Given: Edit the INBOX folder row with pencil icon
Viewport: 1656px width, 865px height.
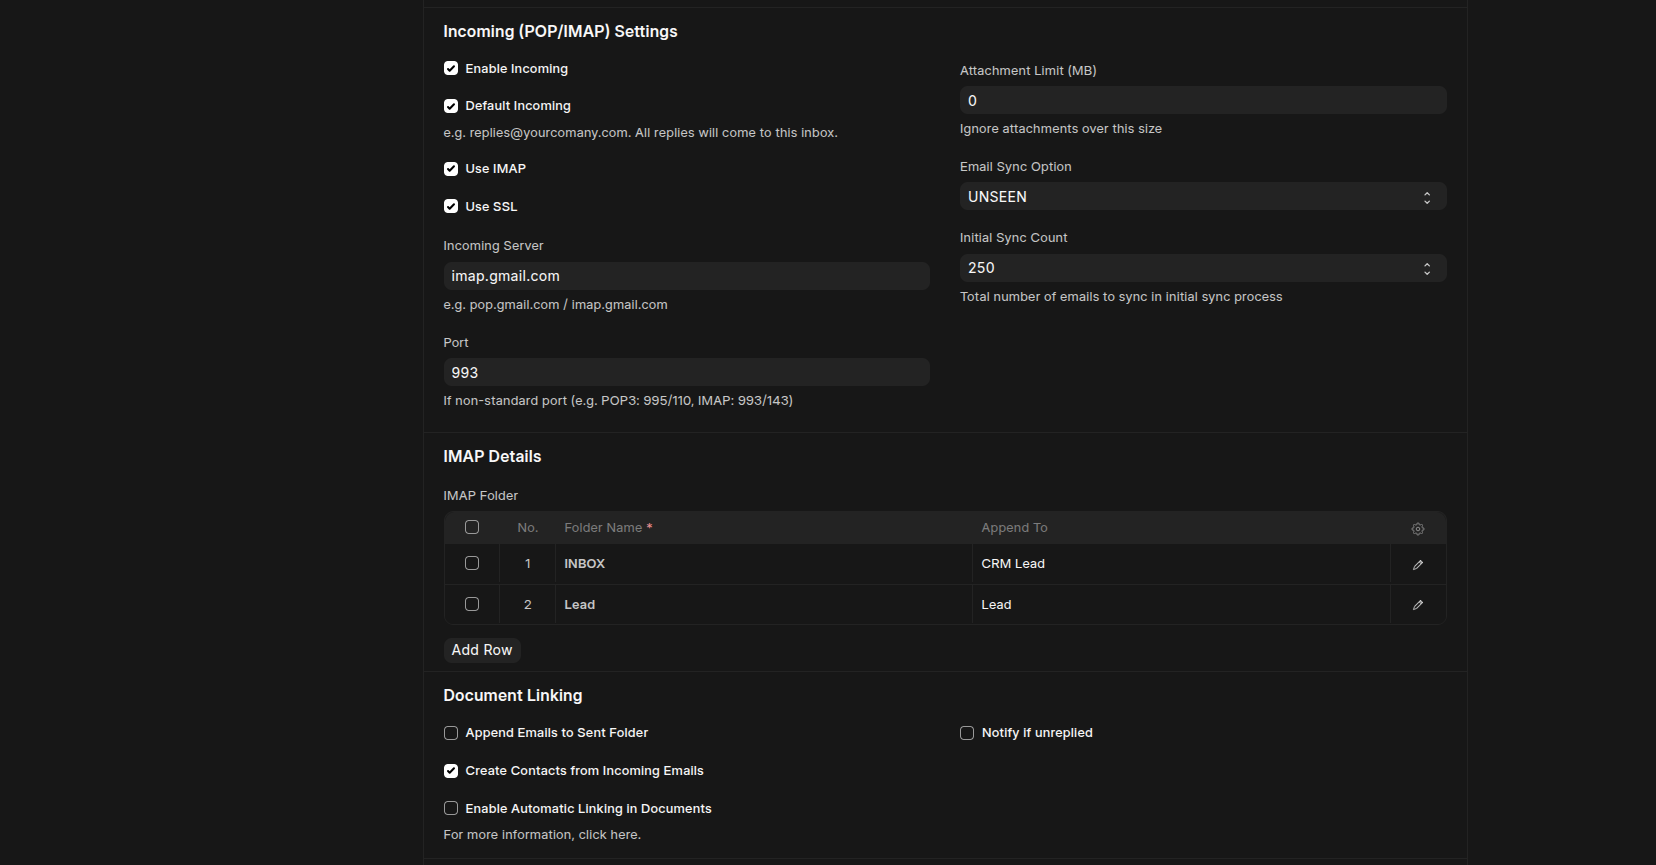Looking at the screenshot, I should (1417, 565).
